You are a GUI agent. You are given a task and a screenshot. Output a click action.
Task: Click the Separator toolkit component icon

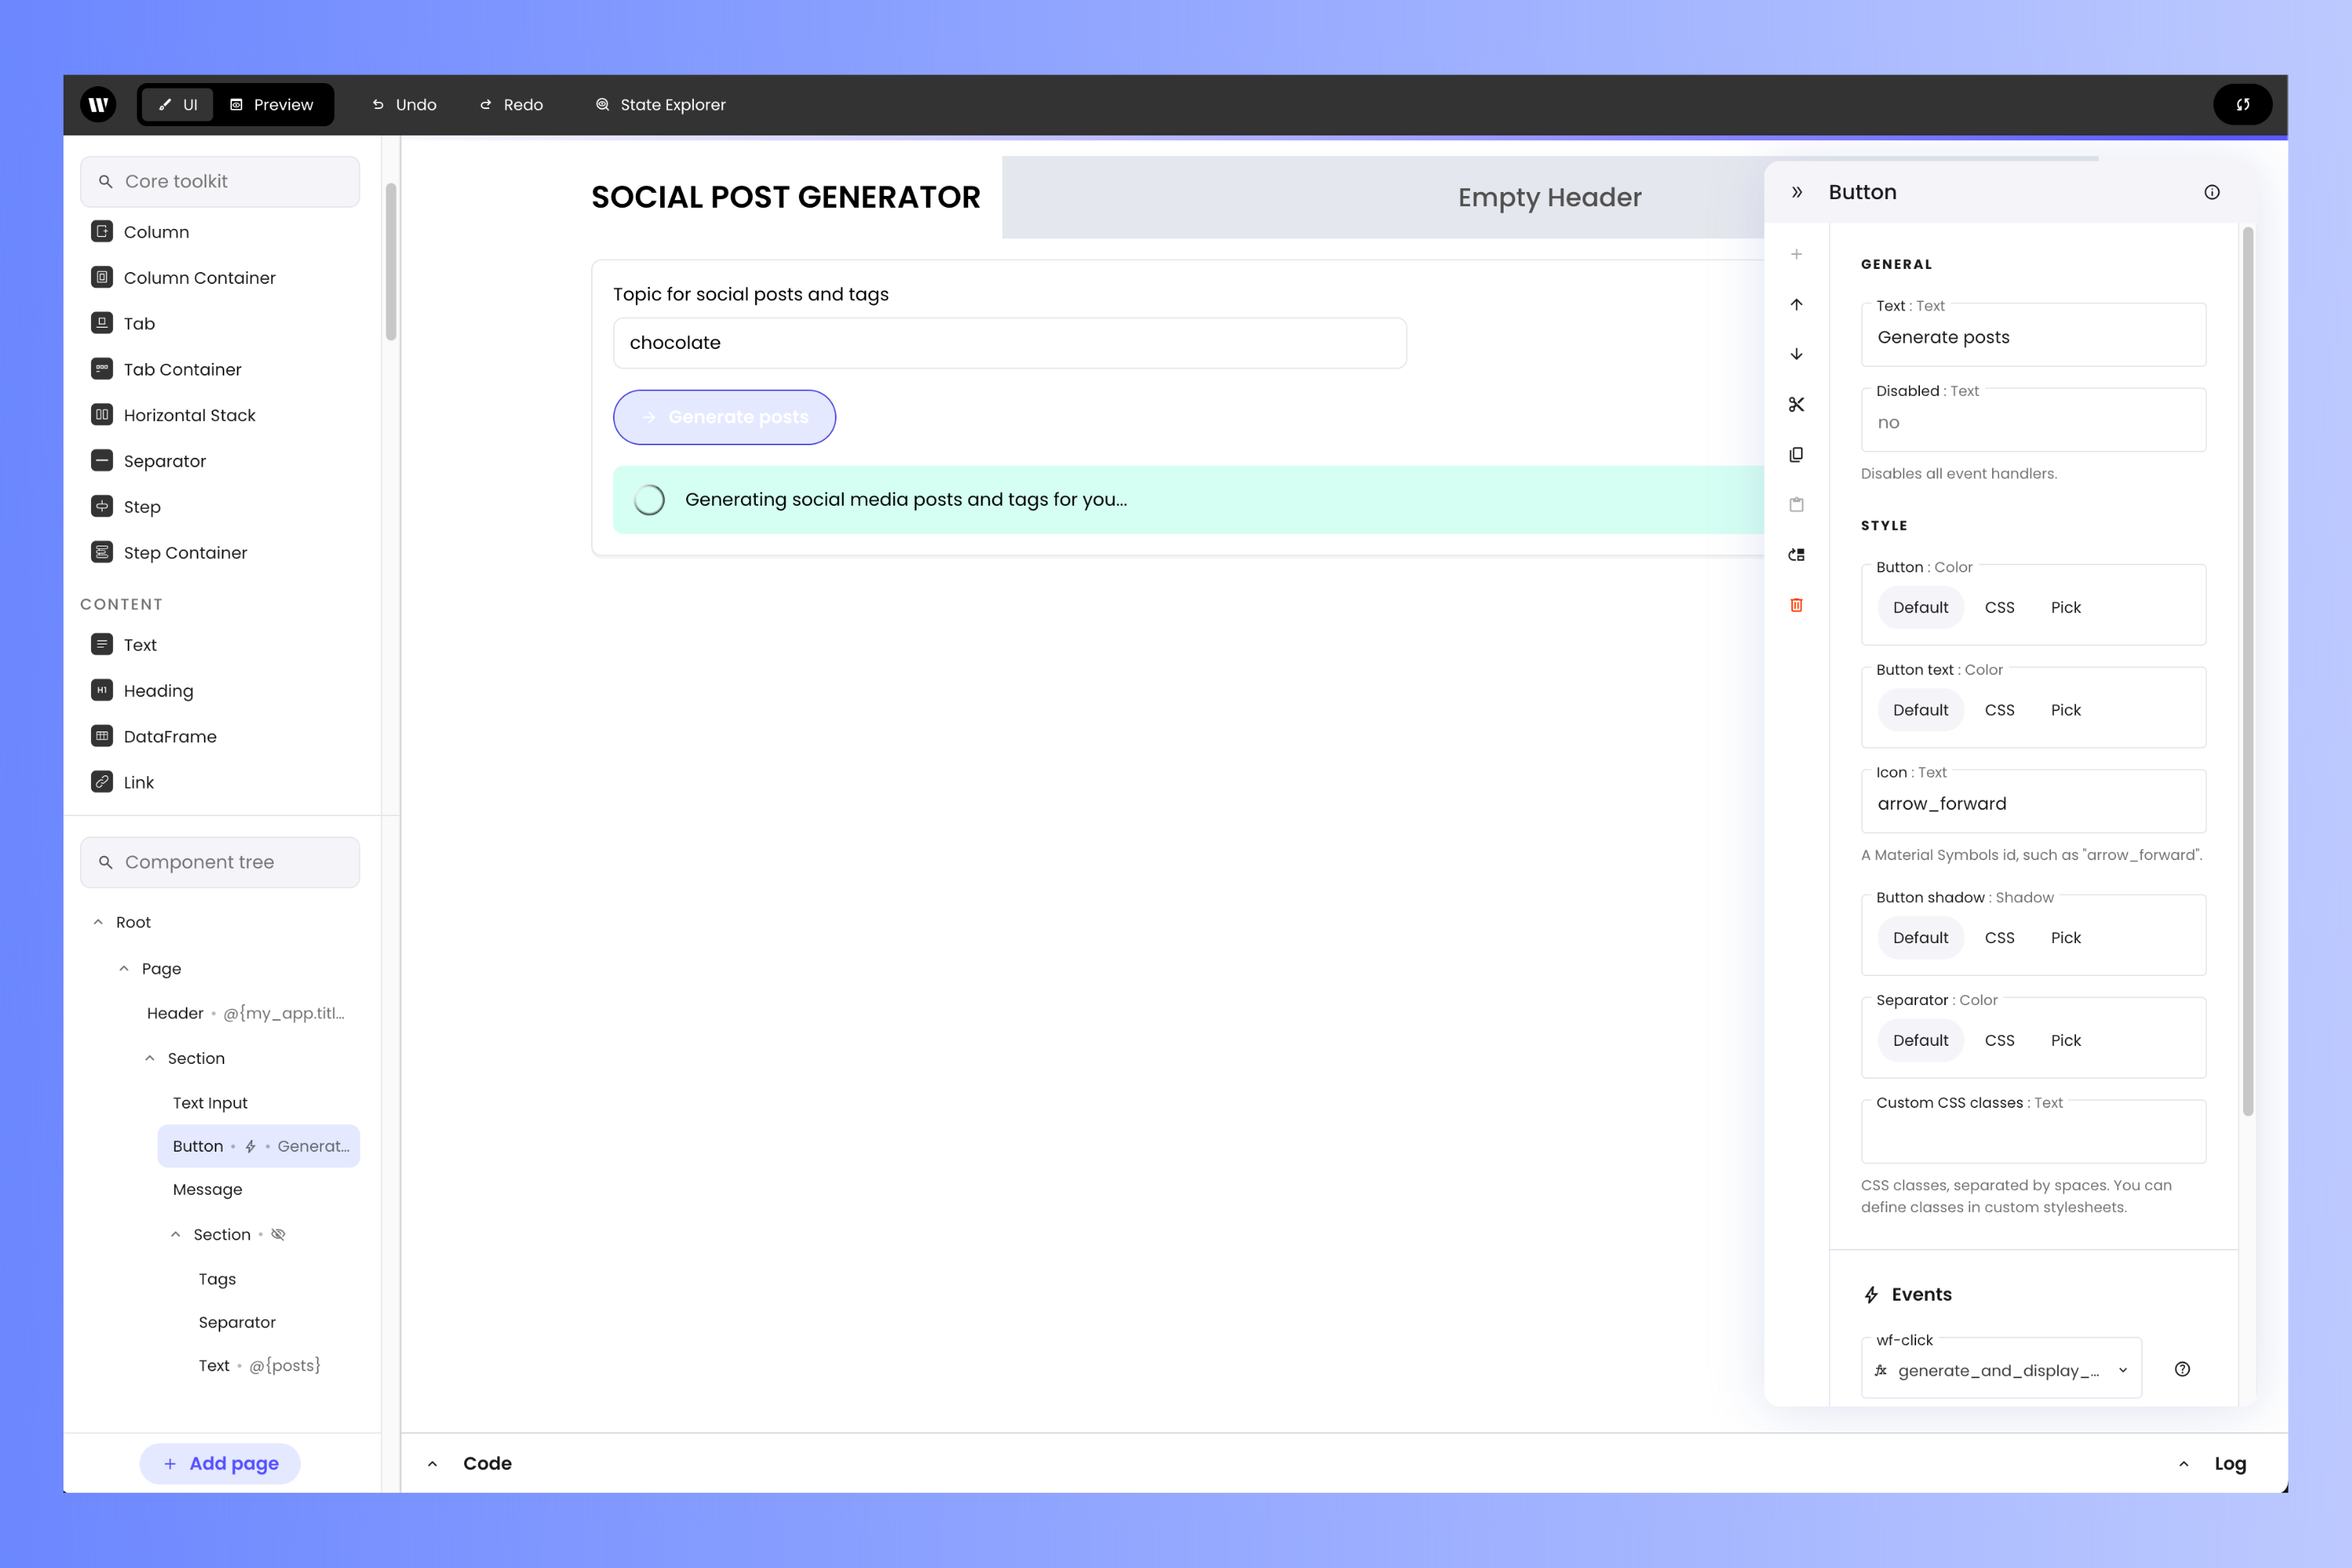pyautogui.click(x=102, y=460)
